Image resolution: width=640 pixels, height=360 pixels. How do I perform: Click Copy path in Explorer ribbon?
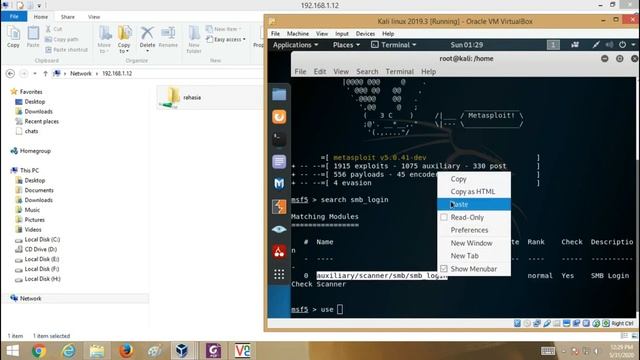61,40
